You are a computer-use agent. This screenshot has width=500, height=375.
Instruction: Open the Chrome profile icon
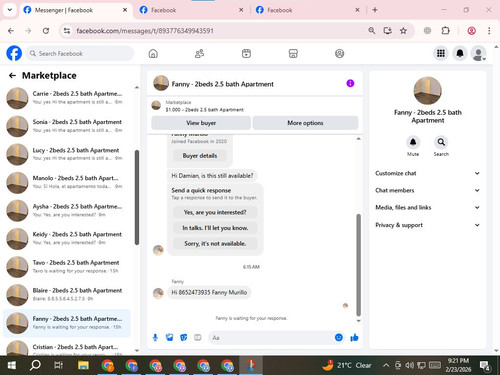(471, 31)
